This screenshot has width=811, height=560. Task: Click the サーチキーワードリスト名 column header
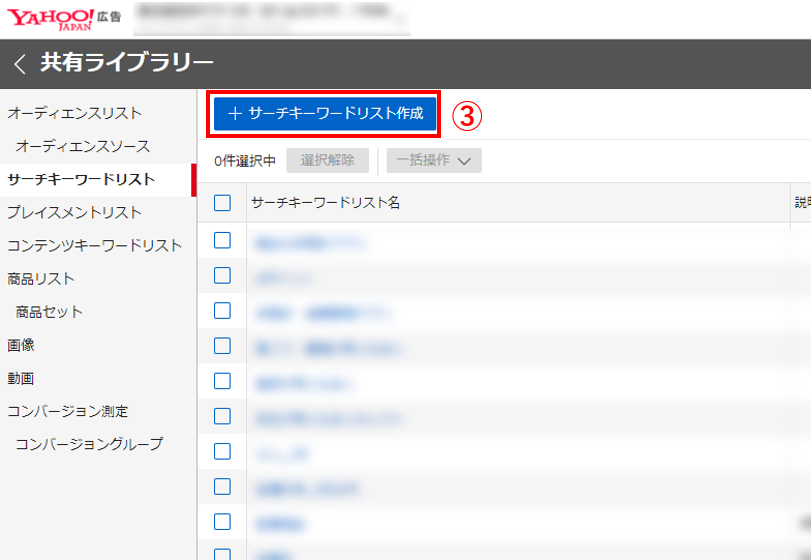tap(326, 203)
